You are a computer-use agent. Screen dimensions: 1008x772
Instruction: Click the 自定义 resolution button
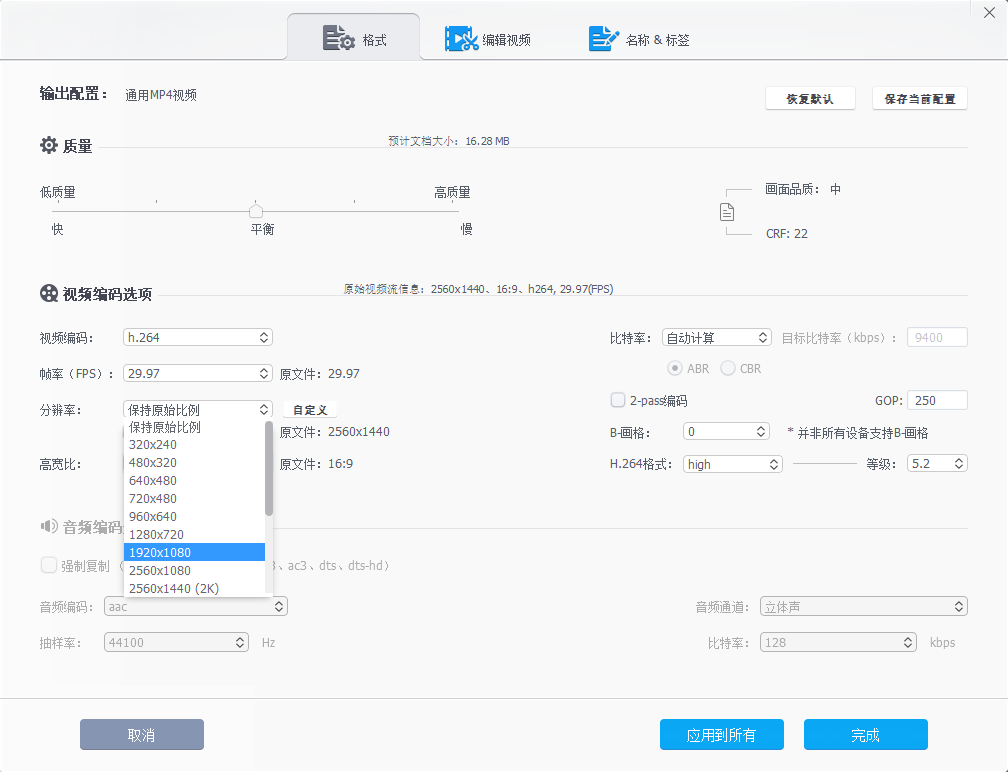pos(310,409)
